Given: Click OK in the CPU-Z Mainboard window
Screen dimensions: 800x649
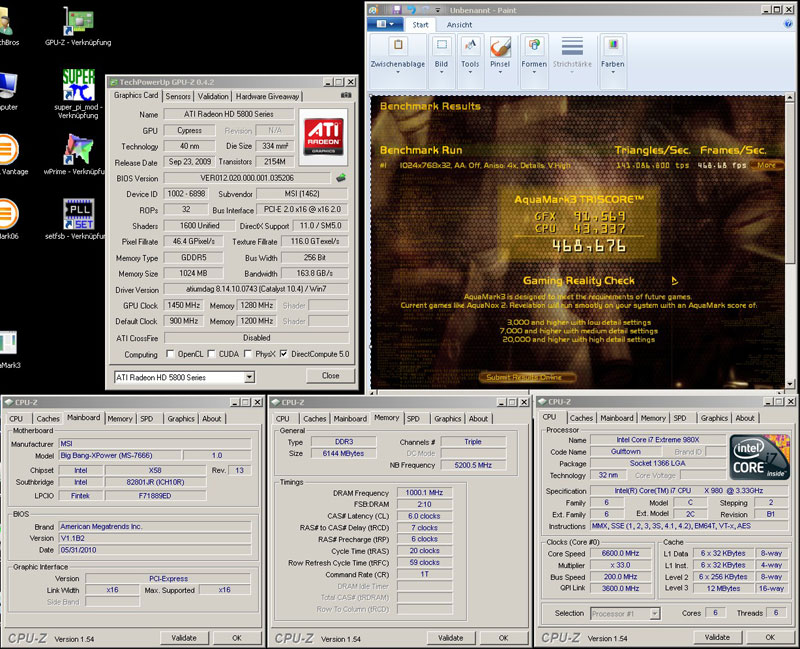Looking at the screenshot, I should click(x=237, y=638).
